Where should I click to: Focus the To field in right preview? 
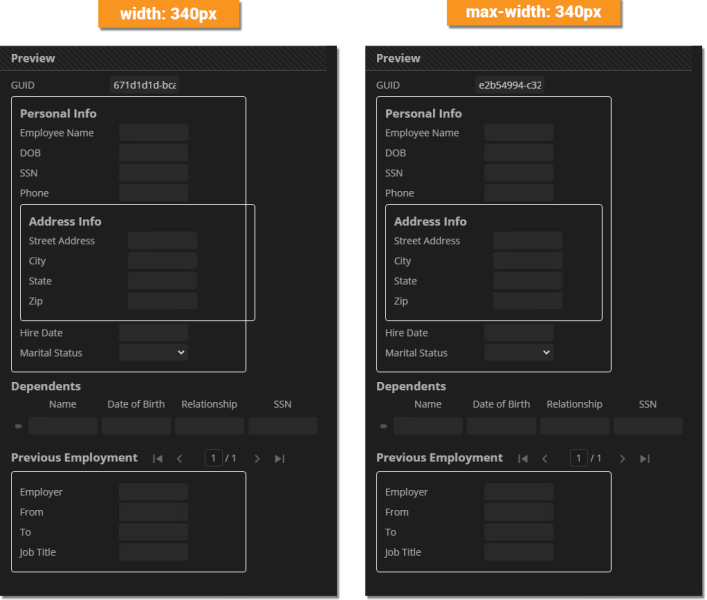click(519, 532)
